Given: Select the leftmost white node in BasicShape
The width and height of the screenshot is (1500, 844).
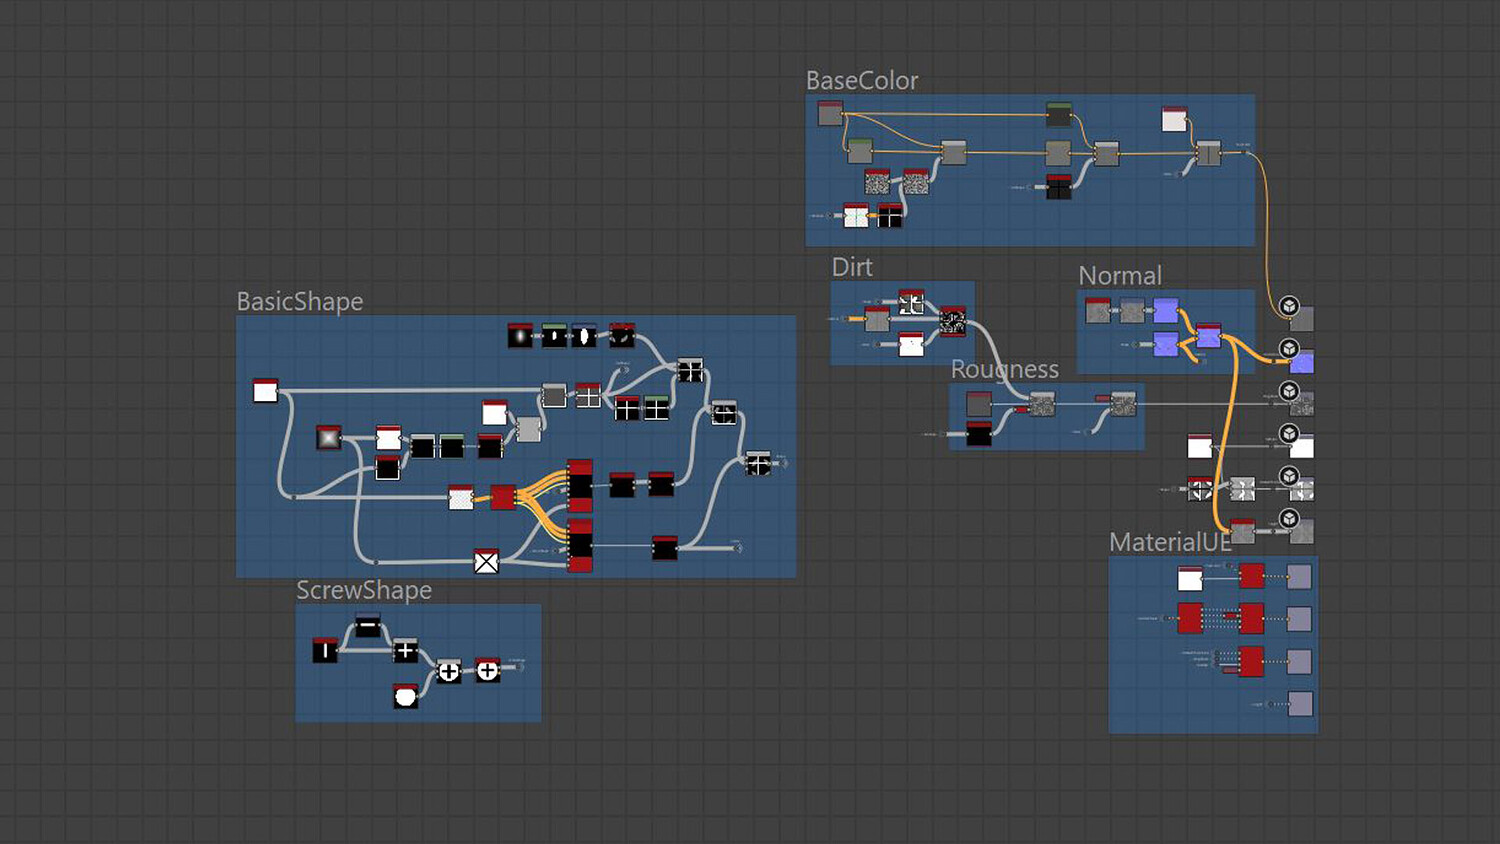Looking at the screenshot, I should point(265,390).
